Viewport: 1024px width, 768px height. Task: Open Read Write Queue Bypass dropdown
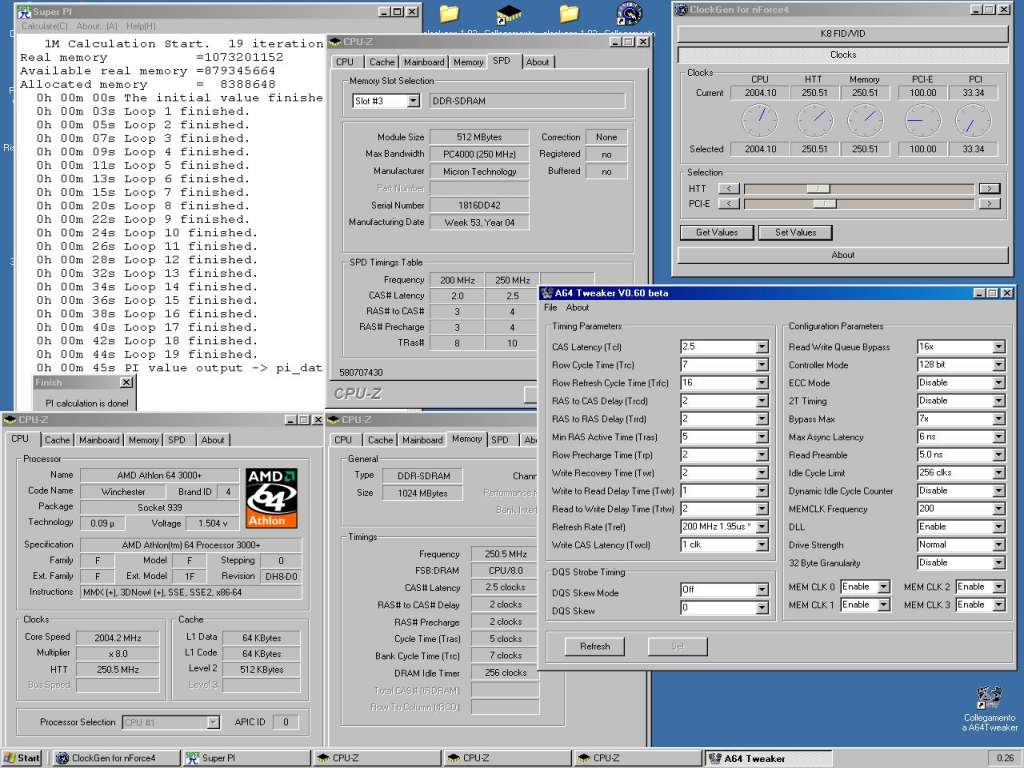tap(999, 347)
